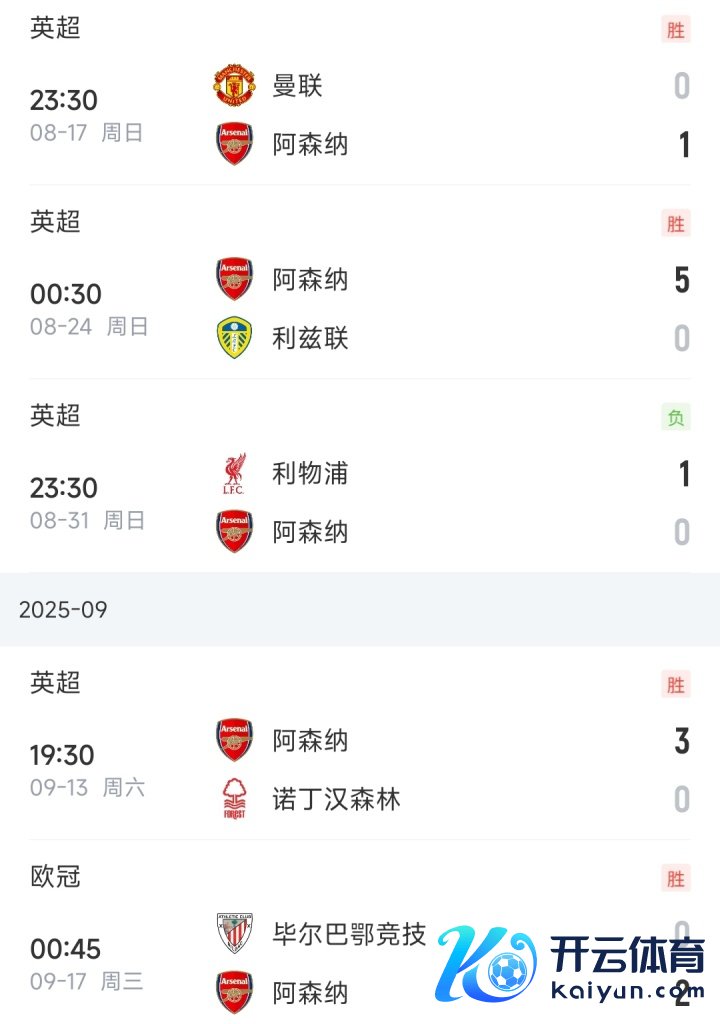Open team 诺丁汉森林 link
Screen dimensions: 720x1024
pyautogui.click(x=336, y=799)
